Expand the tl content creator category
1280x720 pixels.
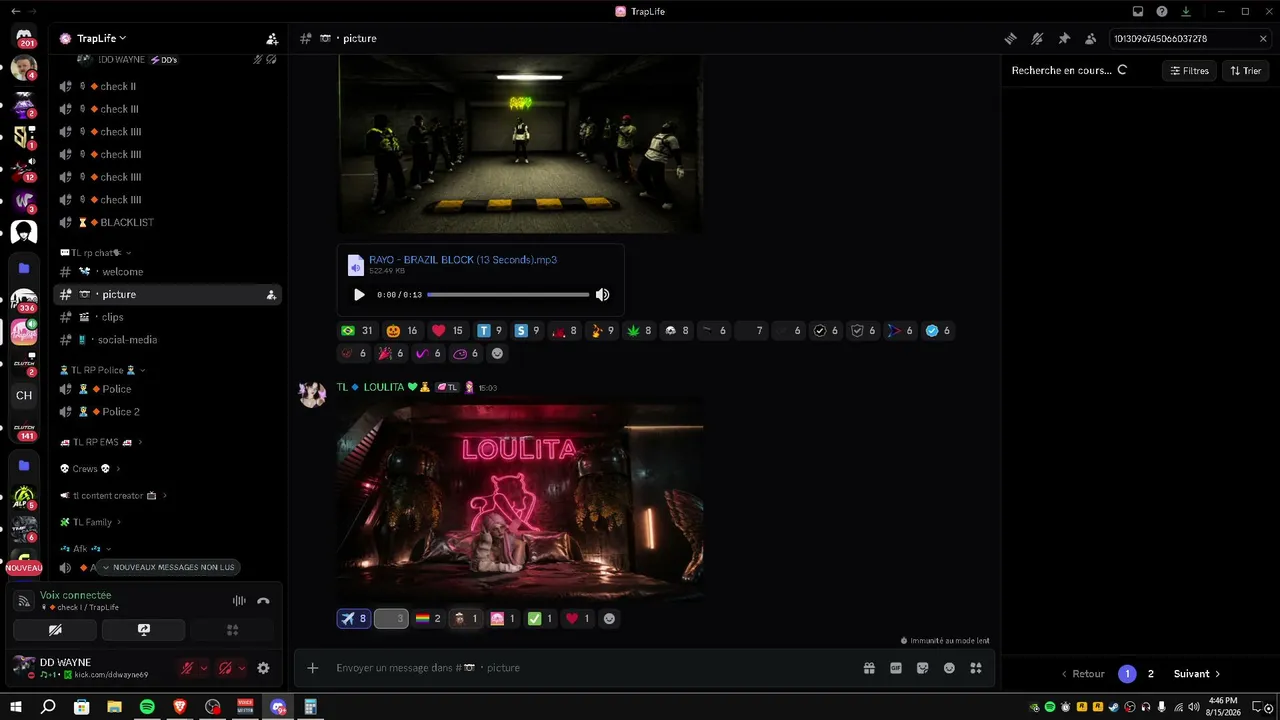point(113,496)
